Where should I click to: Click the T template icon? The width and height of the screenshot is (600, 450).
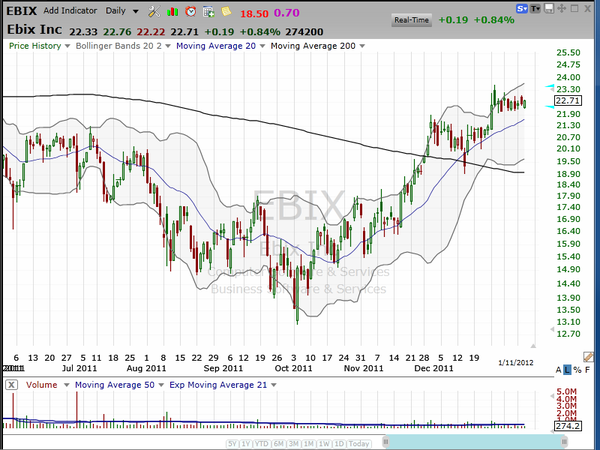click(x=535, y=8)
